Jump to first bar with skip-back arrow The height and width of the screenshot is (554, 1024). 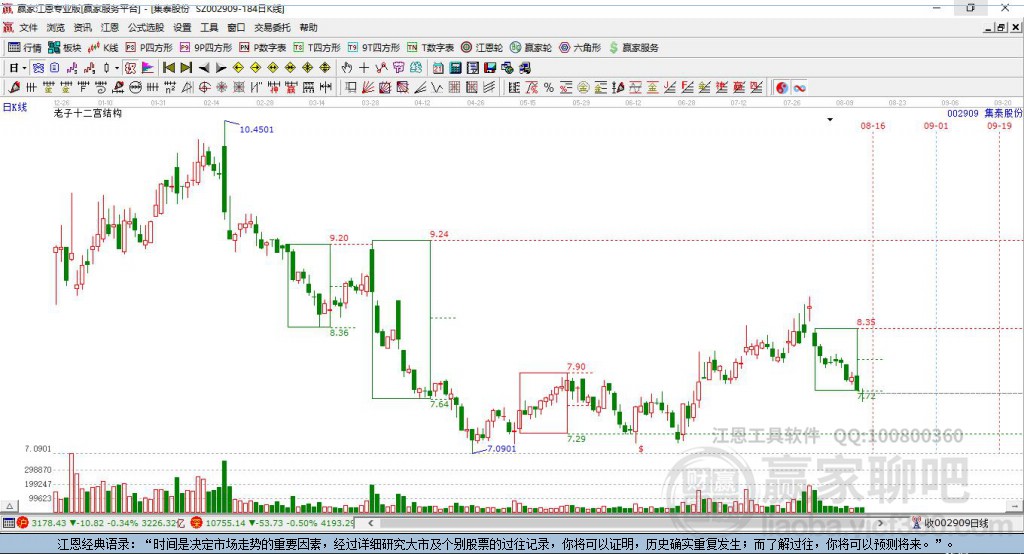coord(169,68)
